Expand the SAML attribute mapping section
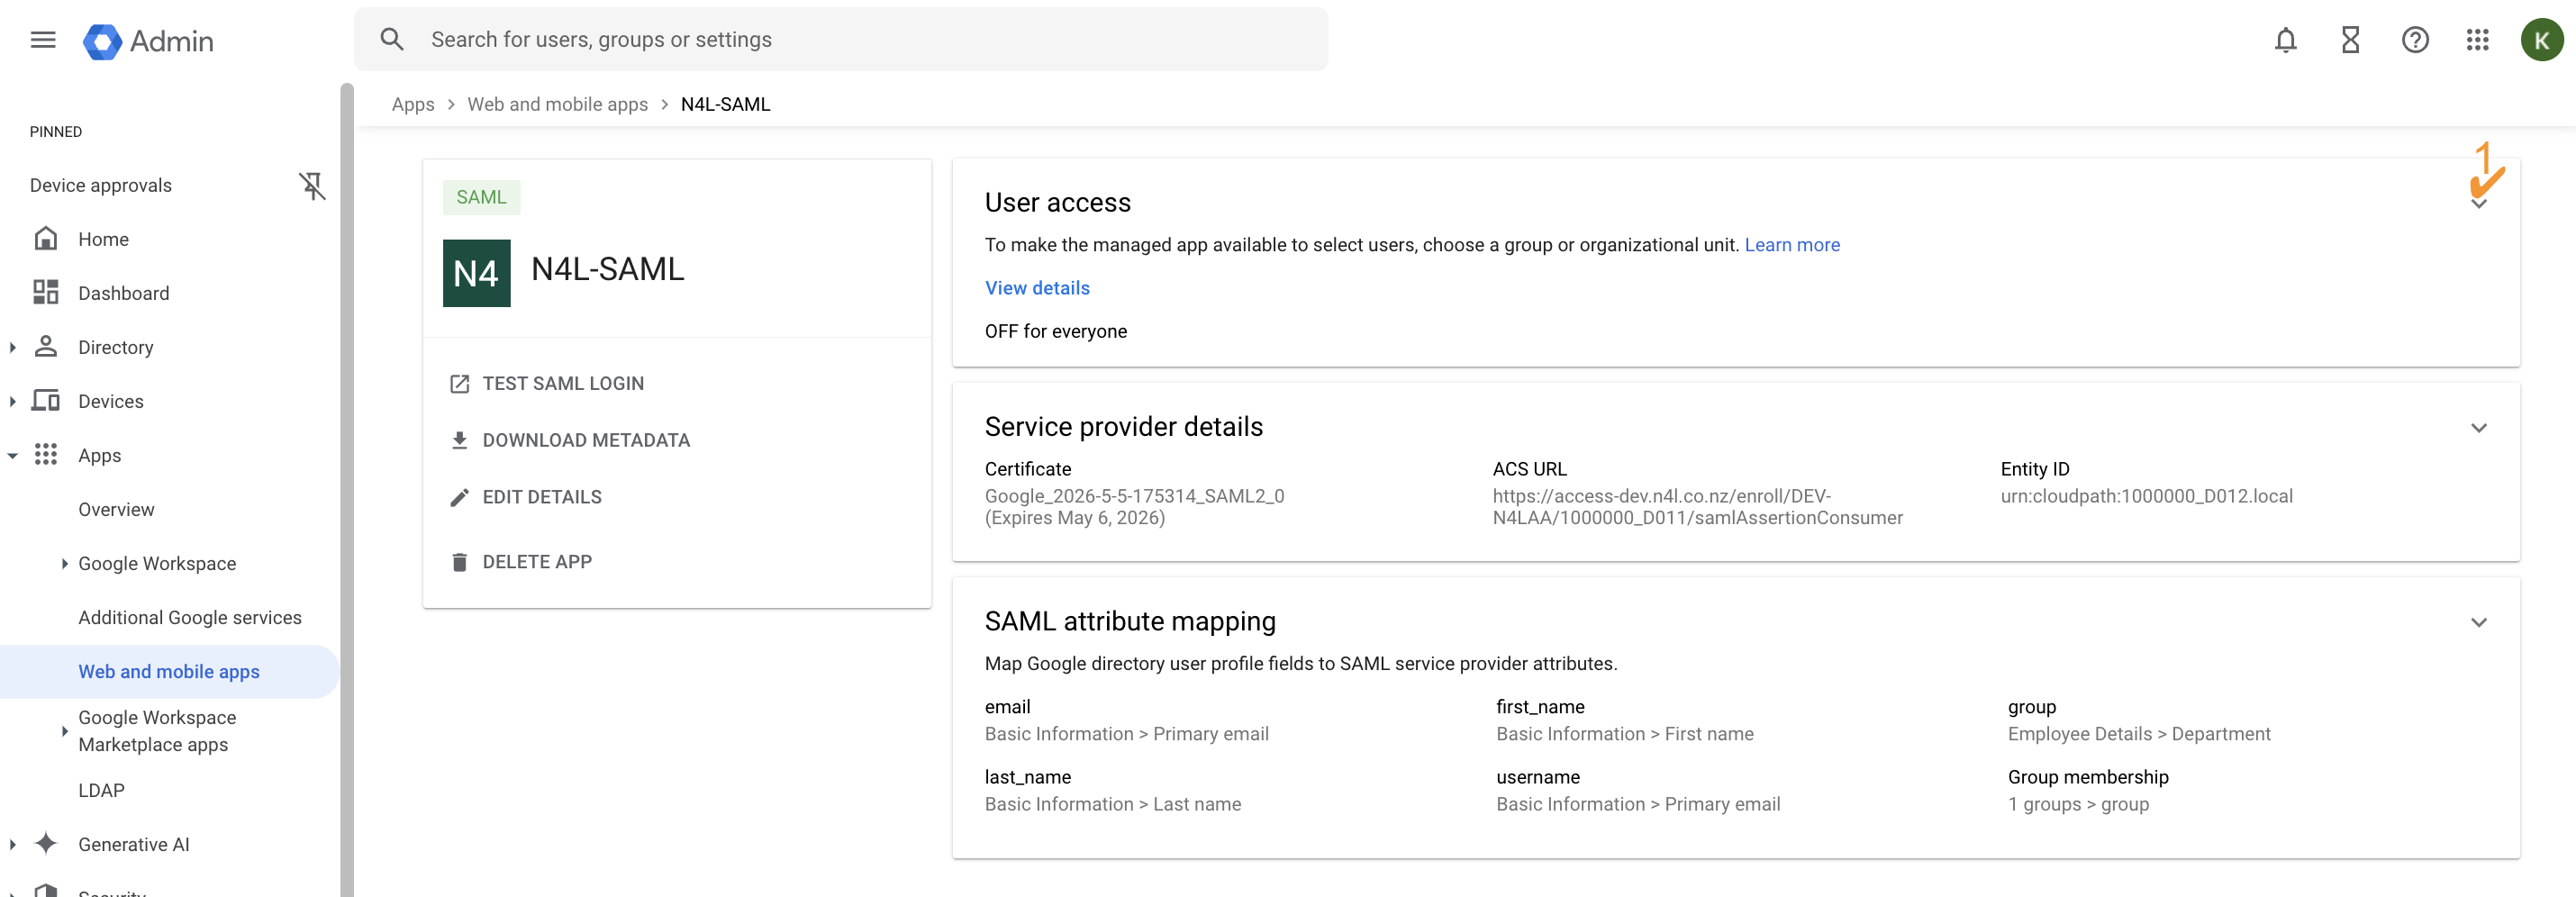Image resolution: width=2576 pixels, height=897 pixels. pyautogui.click(x=2480, y=622)
